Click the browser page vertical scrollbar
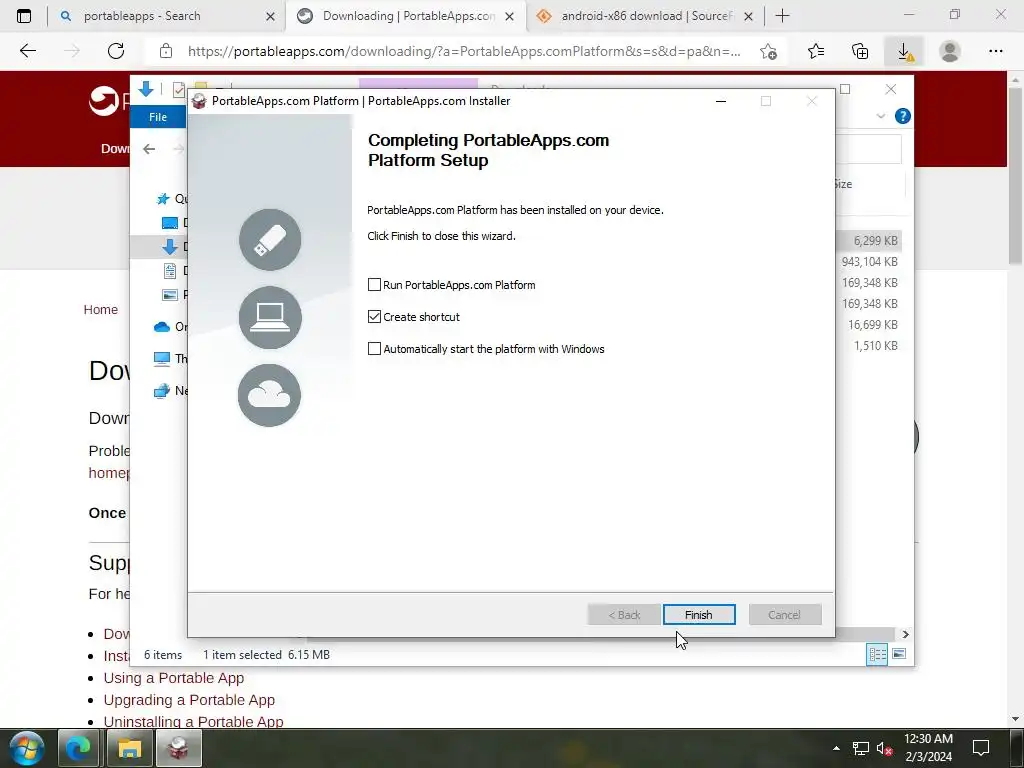This screenshot has height=768, width=1024. coord(1015,176)
